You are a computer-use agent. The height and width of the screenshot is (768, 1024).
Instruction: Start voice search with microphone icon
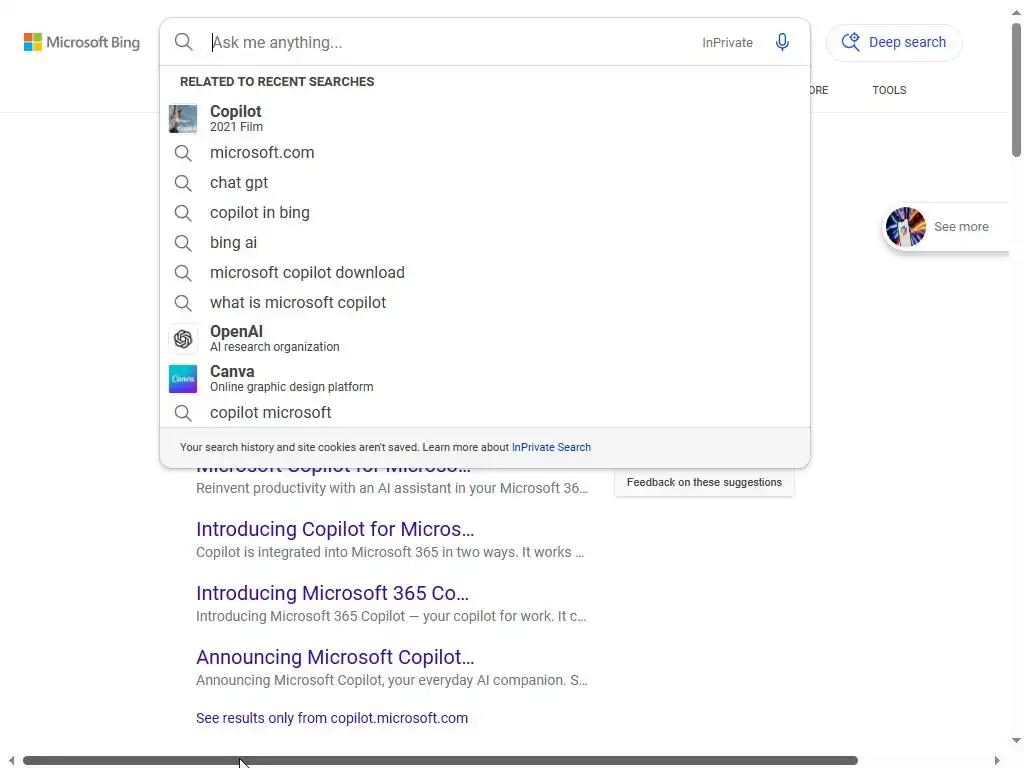782,42
